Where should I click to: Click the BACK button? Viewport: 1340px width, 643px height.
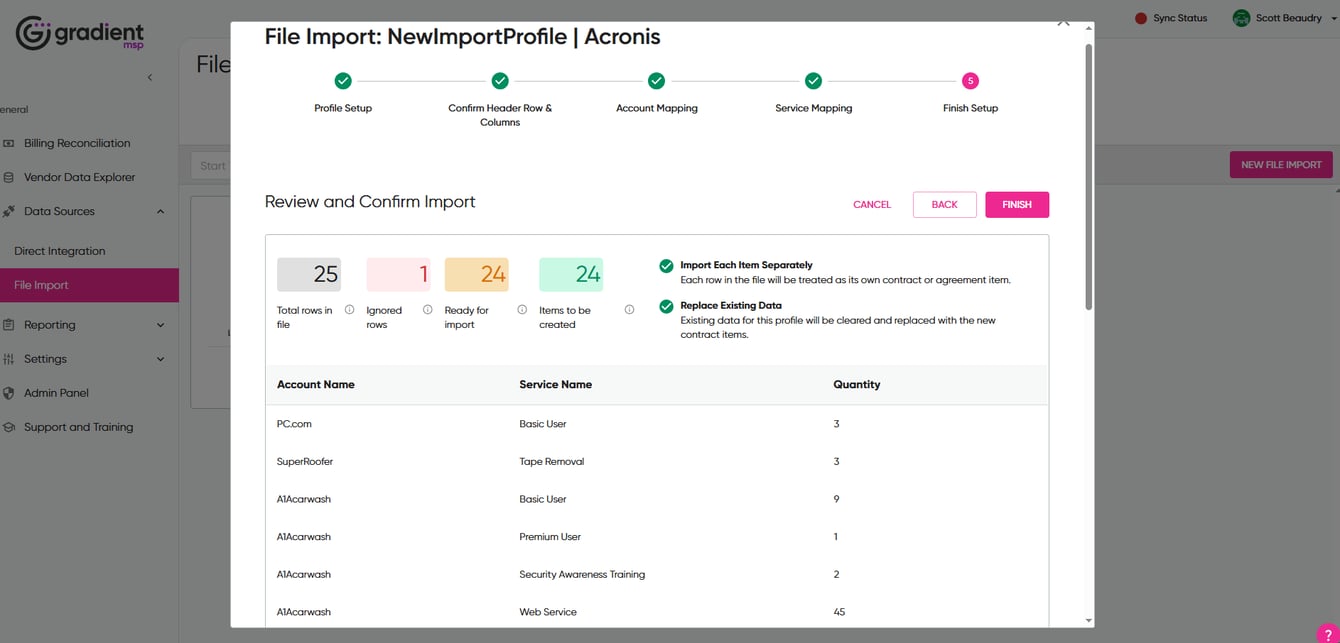[x=945, y=204]
